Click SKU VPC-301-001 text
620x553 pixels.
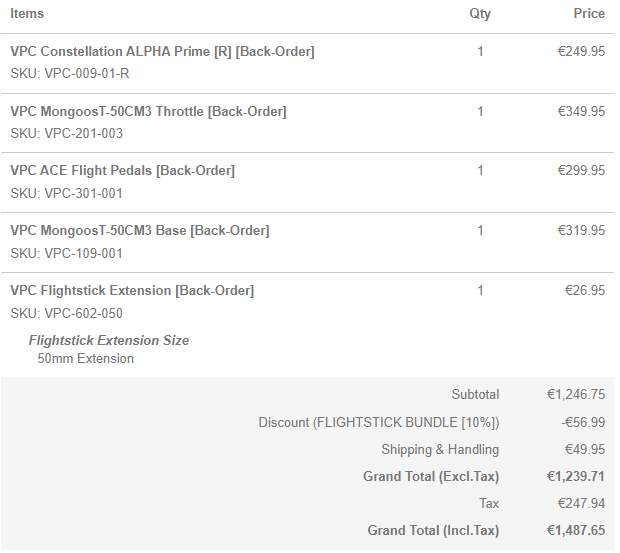67,194
